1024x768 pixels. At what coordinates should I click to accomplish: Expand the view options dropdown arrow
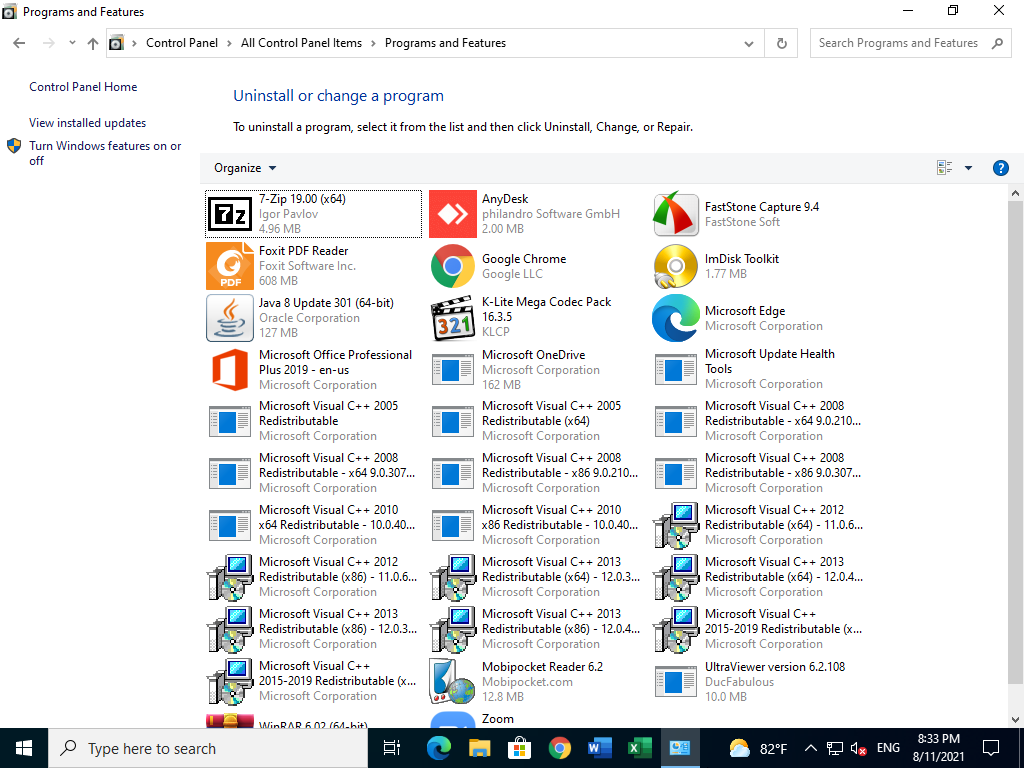(968, 168)
